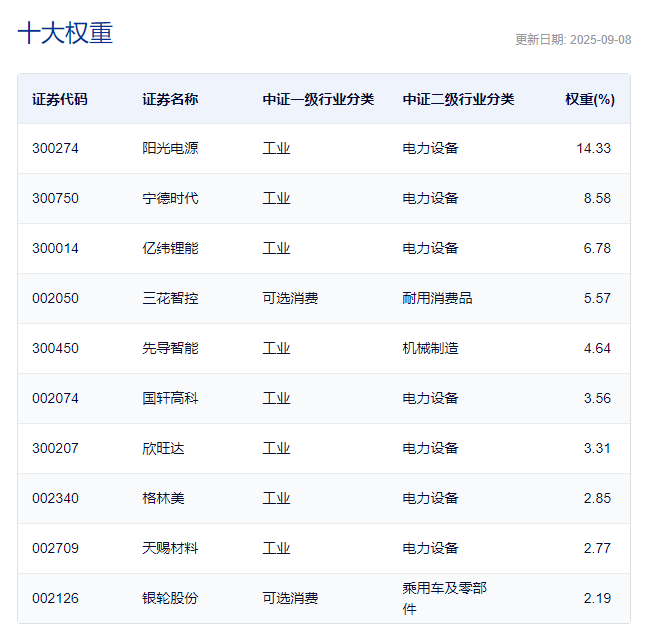Click the 更新日期 2025-09-08 text
Image resolution: width=652 pixels, height=630 pixels.
point(573,40)
